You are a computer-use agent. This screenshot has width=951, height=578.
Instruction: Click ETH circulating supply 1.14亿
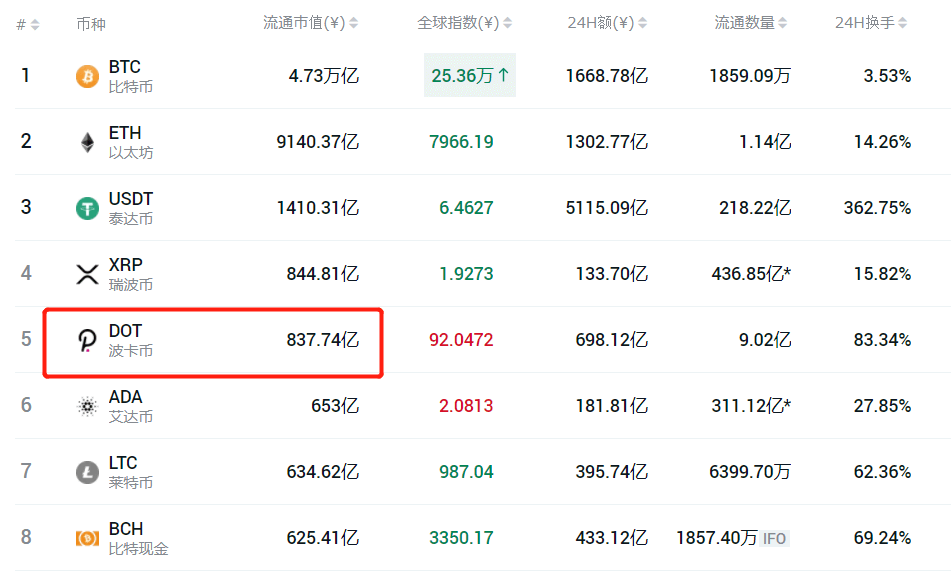[x=765, y=142]
